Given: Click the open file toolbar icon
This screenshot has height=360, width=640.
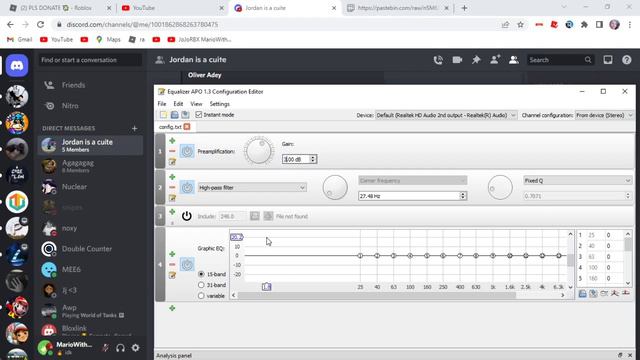Looking at the screenshot, I should (x=175, y=115).
